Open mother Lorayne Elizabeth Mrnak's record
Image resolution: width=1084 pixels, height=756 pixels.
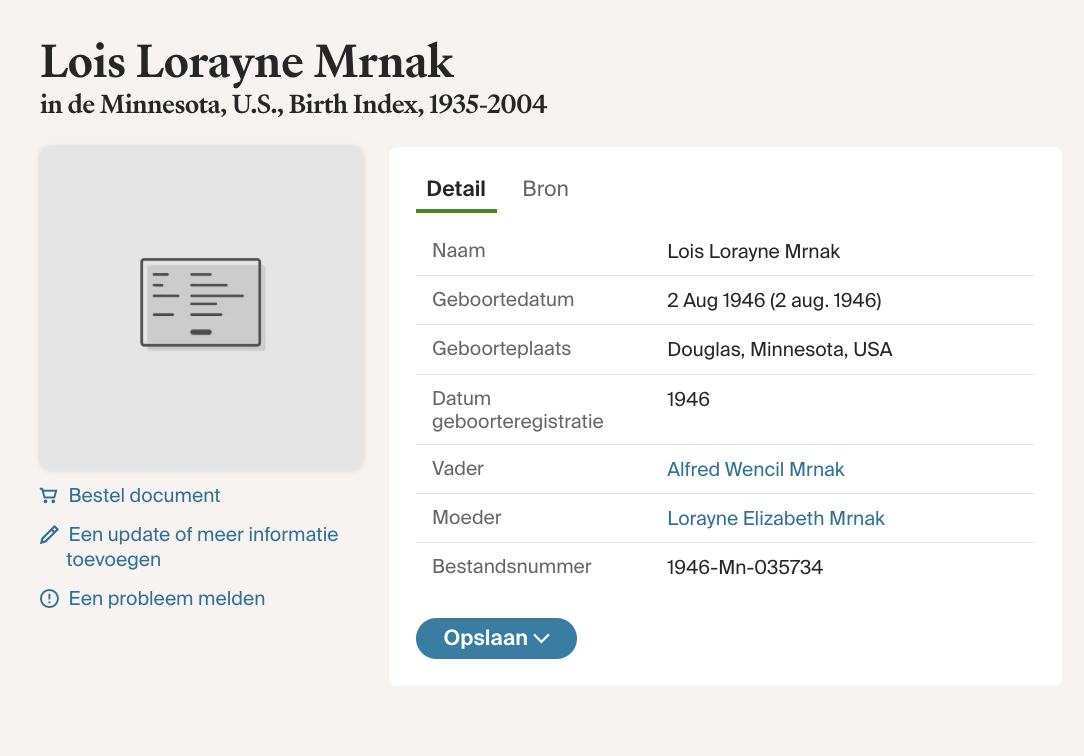click(776, 518)
